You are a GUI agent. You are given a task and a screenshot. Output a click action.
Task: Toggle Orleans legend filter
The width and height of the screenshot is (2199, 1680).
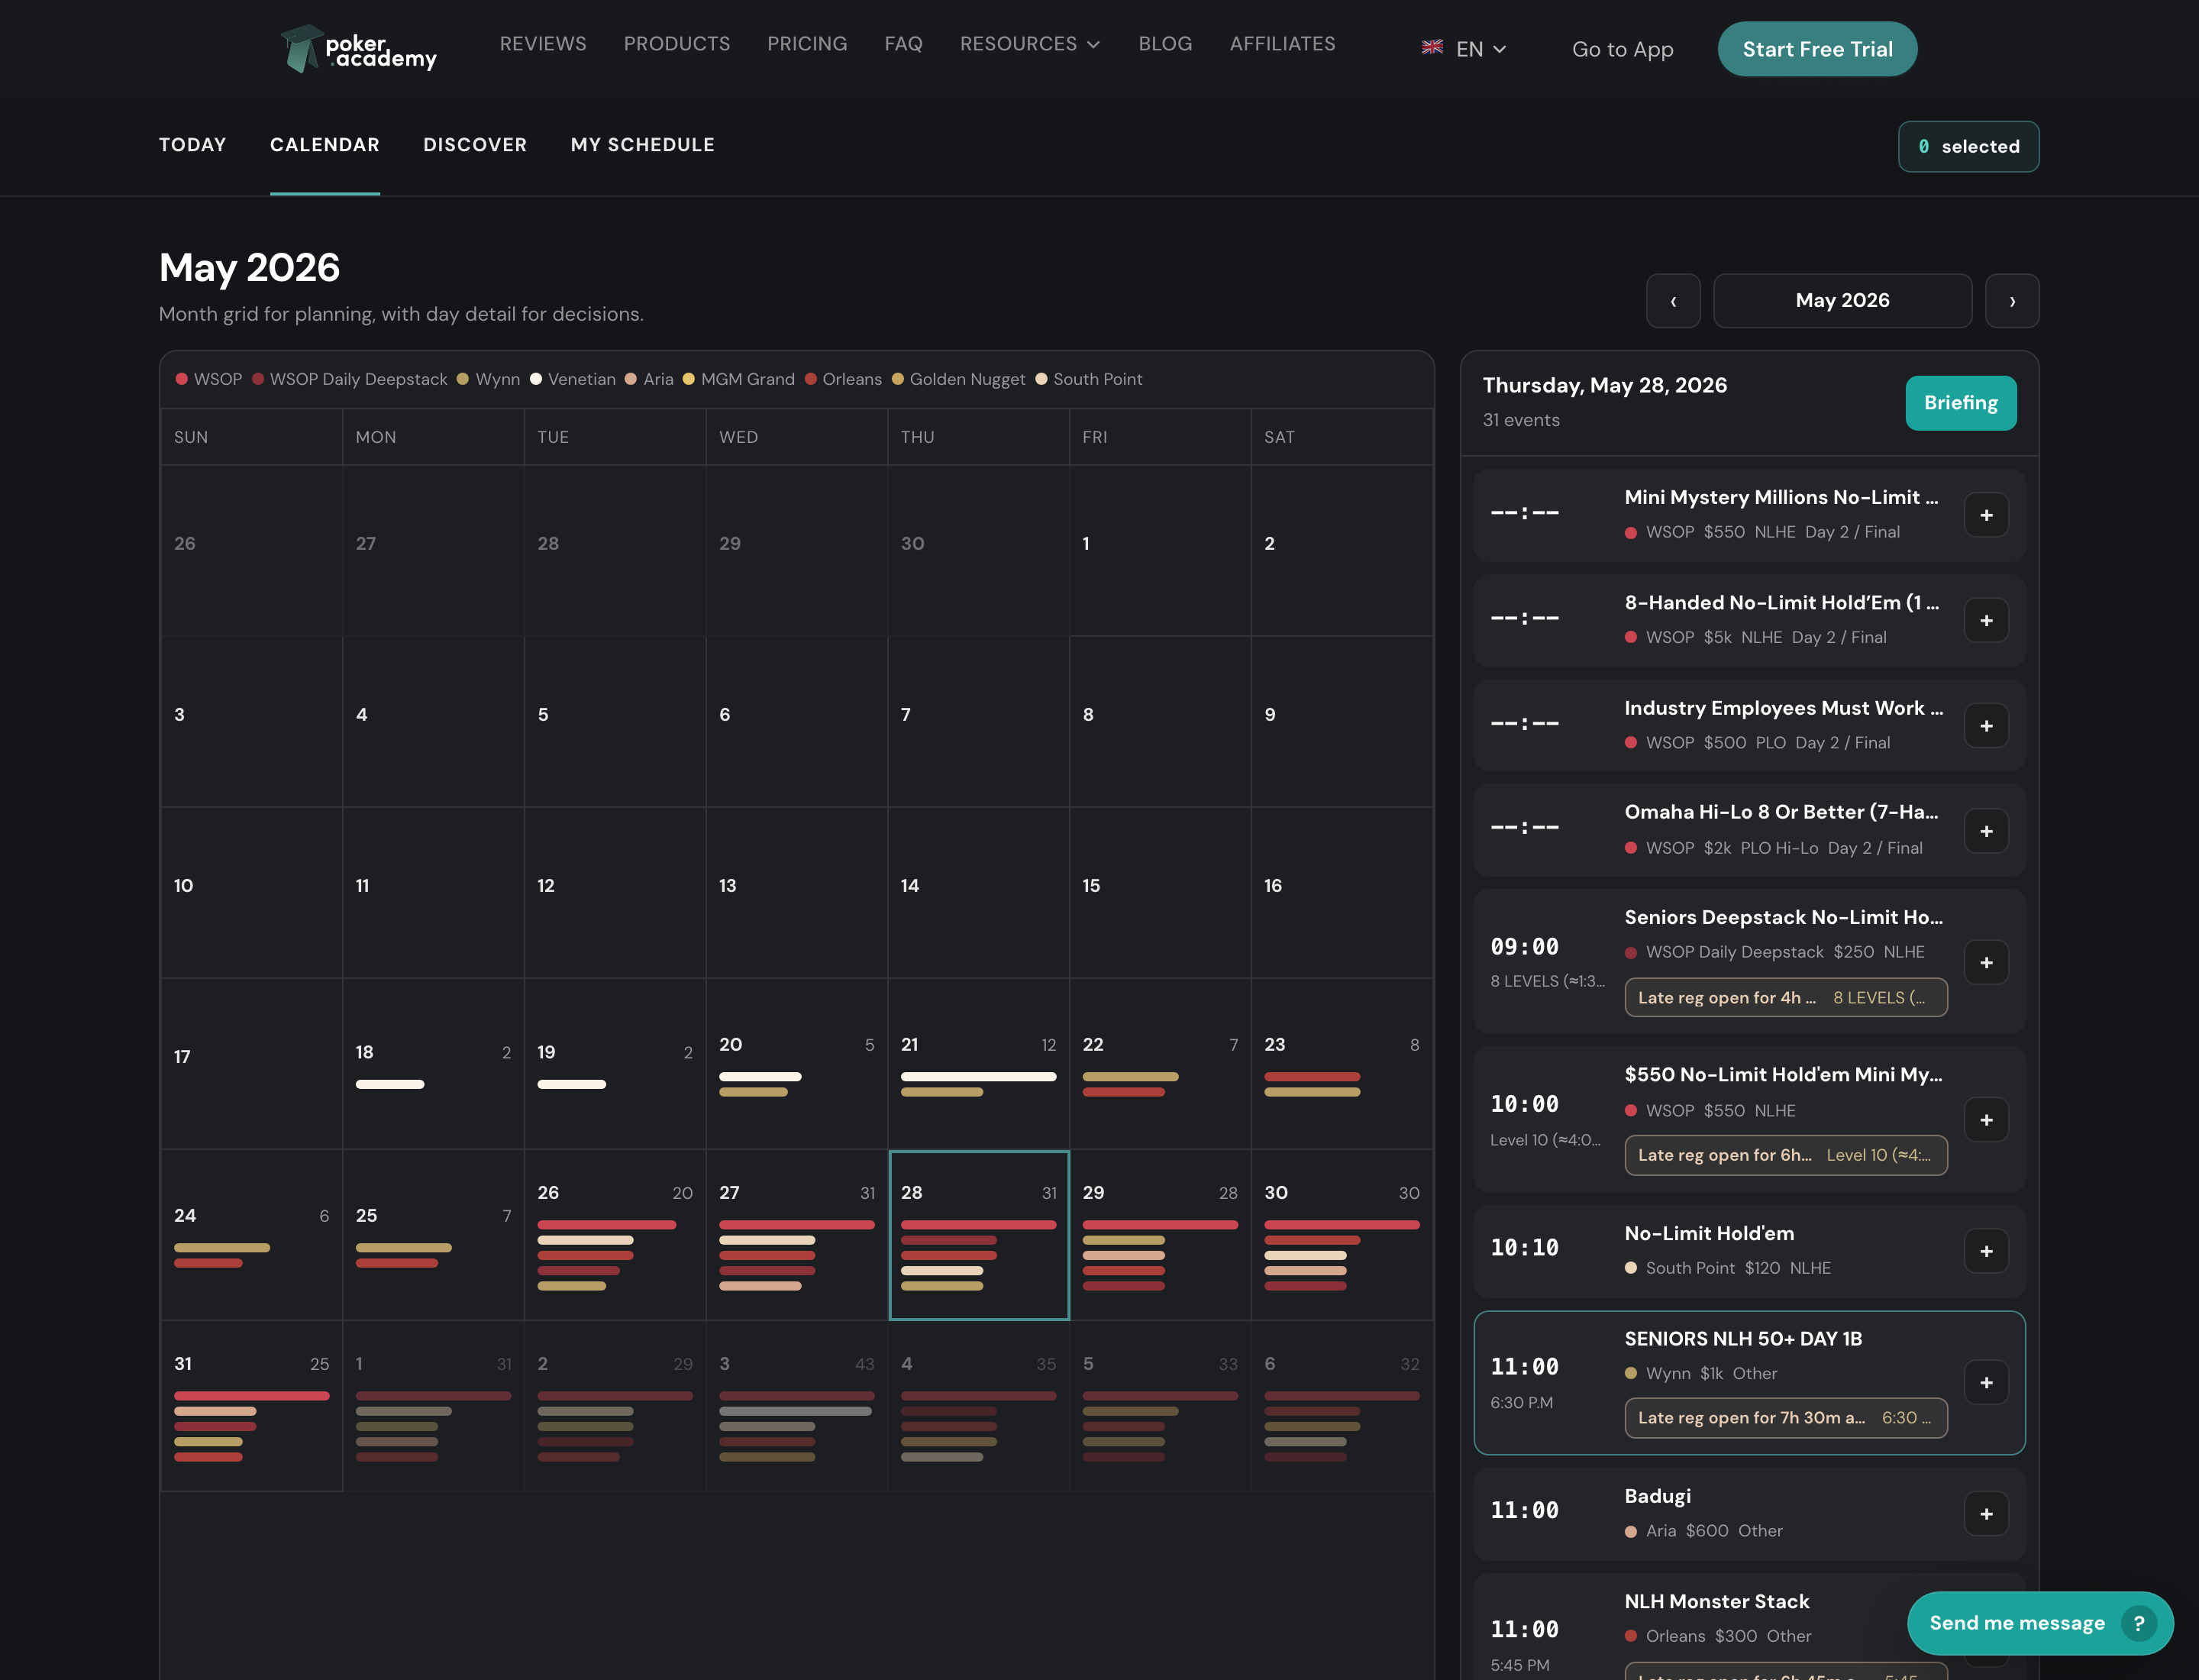[844, 379]
